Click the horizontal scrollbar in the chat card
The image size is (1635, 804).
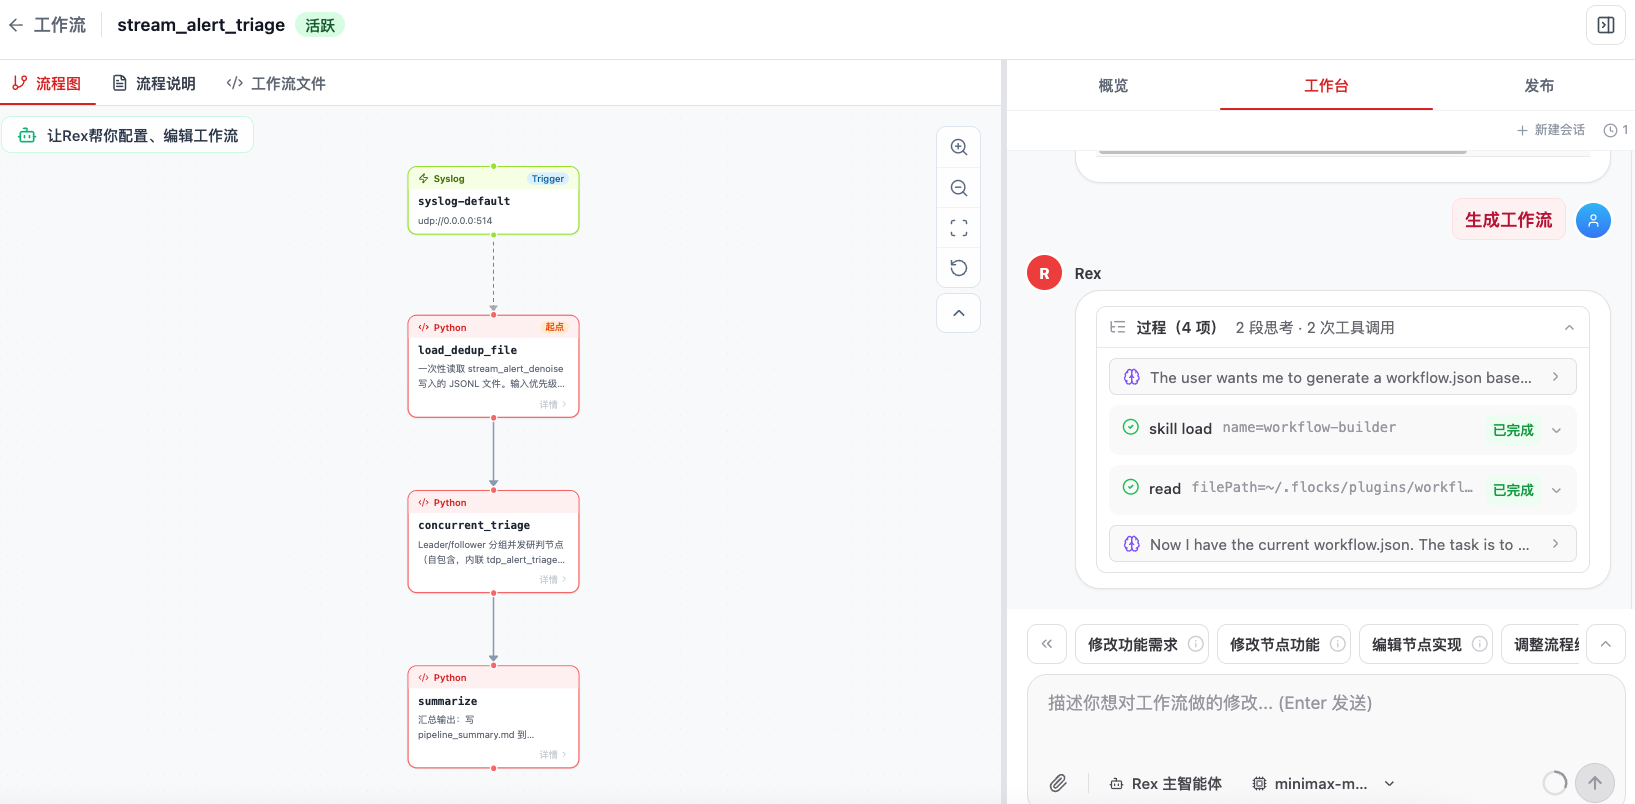1283,152
